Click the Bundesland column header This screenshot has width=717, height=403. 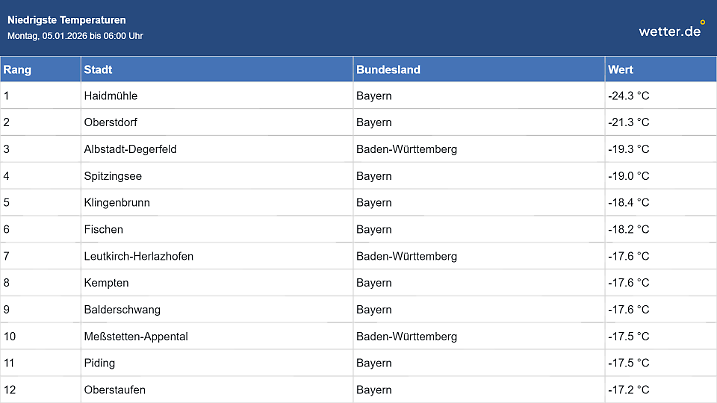(388, 70)
